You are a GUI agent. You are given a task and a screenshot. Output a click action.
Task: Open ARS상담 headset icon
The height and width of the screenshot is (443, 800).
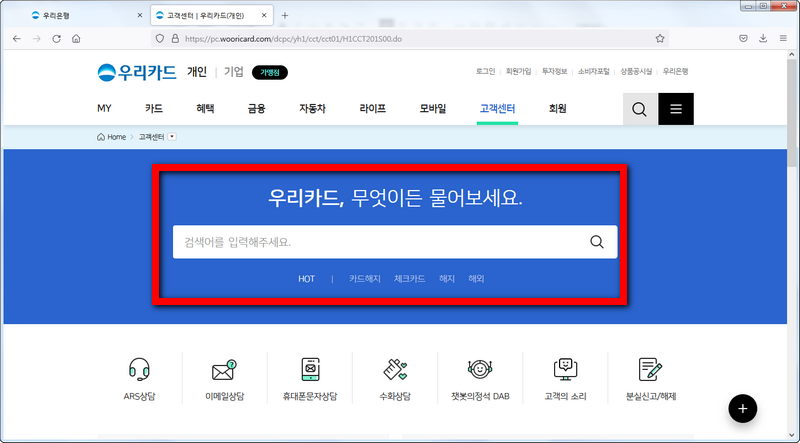(x=139, y=368)
